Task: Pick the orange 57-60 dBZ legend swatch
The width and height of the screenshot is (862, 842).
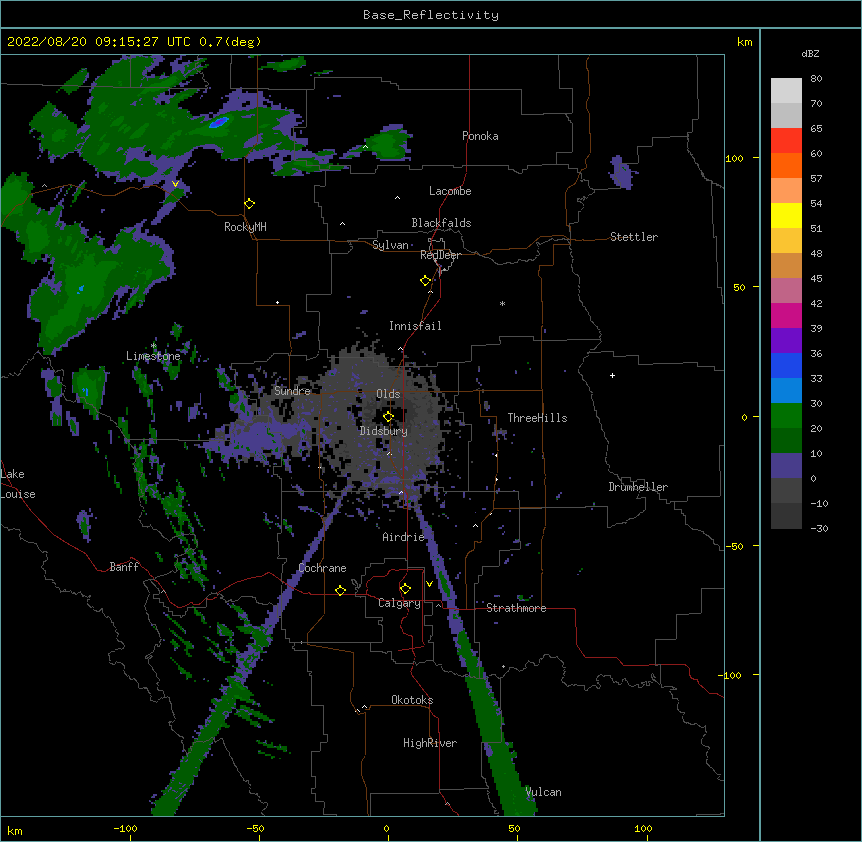Action: 786,165
